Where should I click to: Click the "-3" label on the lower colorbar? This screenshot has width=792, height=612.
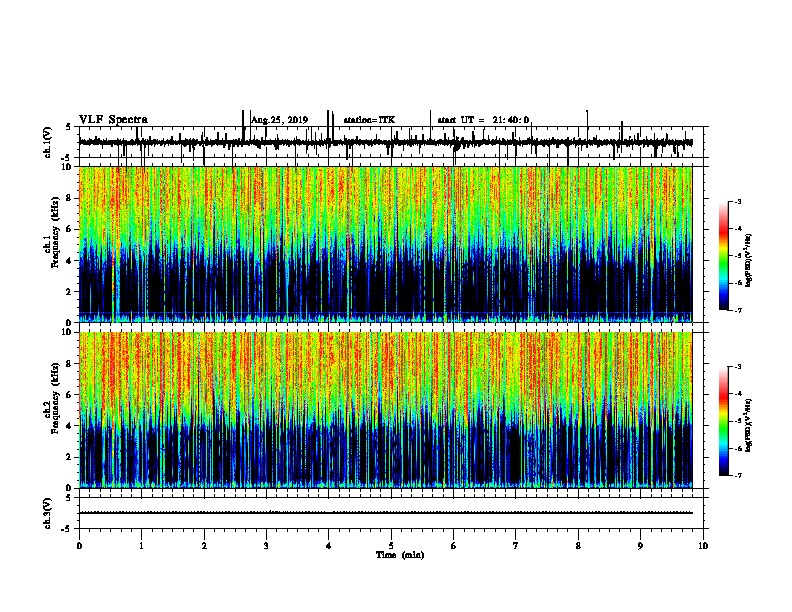(737, 367)
